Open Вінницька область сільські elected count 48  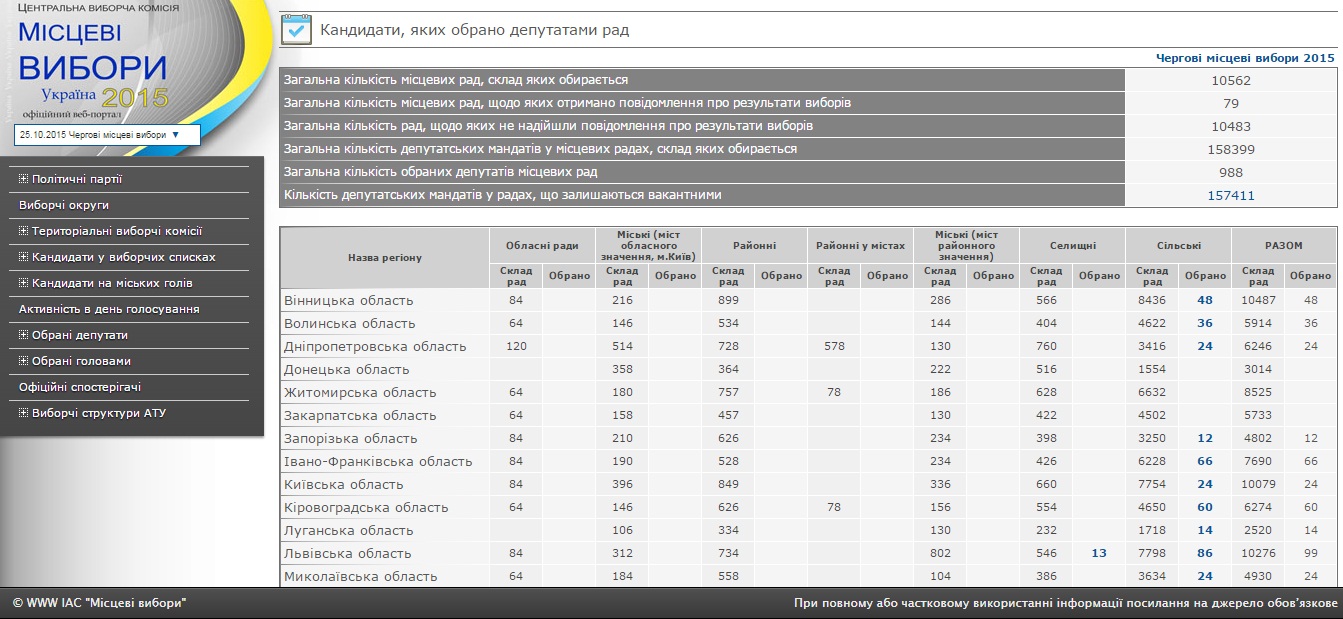click(x=1204, y=301)
